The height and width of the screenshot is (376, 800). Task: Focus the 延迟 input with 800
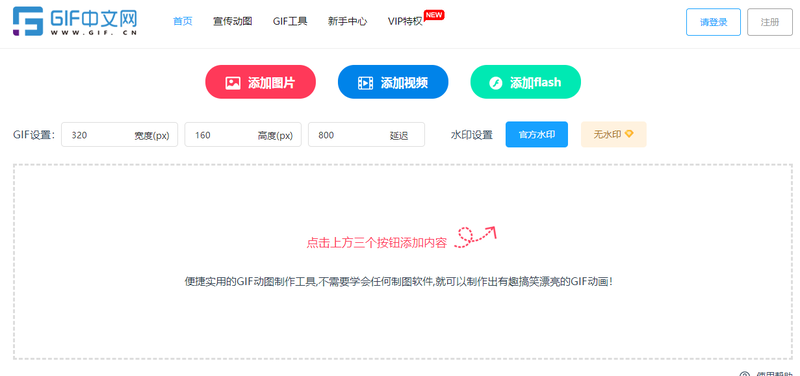click(x=366, y=135)
